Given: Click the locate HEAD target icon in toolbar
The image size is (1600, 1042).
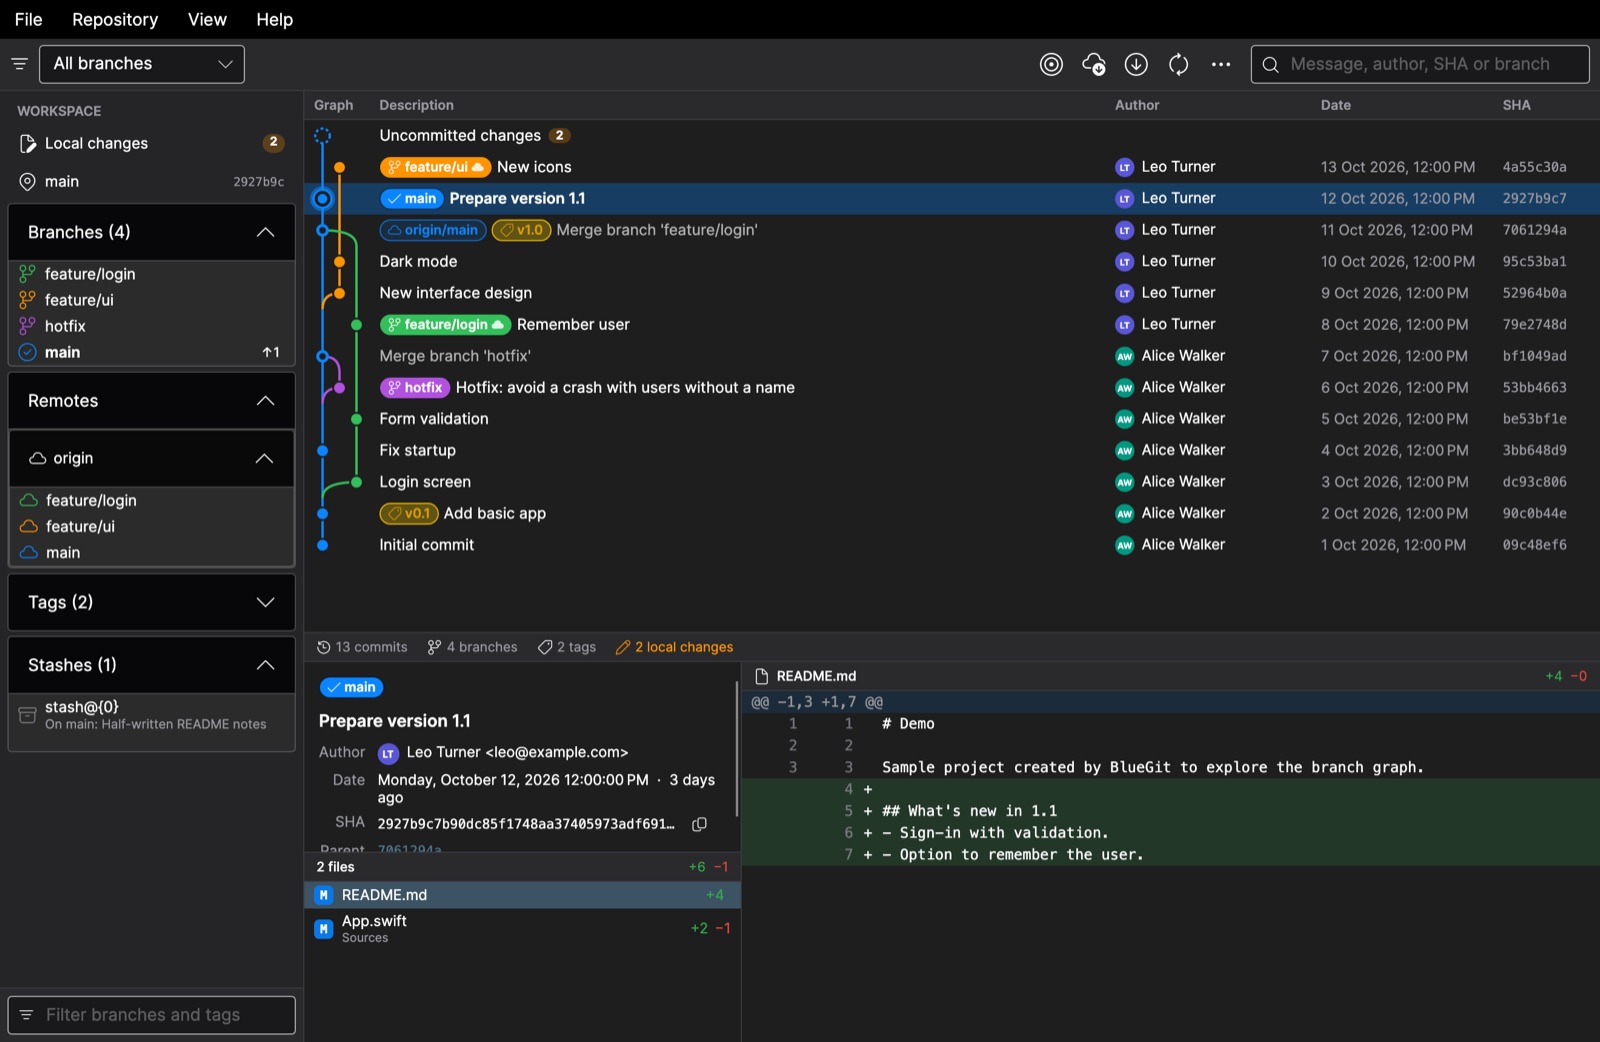Looking at the screenshot, I should pyautogui.click(x=1051, y=64).
